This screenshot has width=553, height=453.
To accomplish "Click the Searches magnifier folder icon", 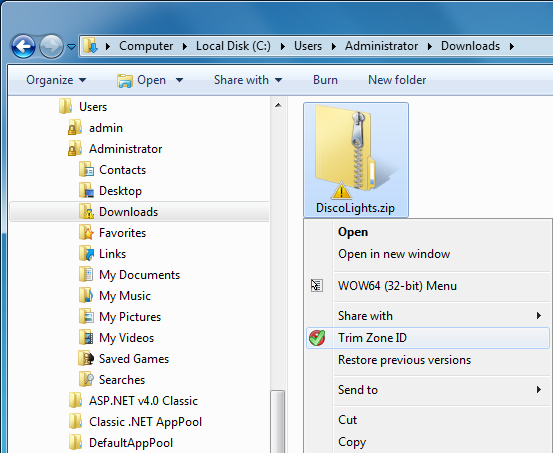I will pos(86,380).
